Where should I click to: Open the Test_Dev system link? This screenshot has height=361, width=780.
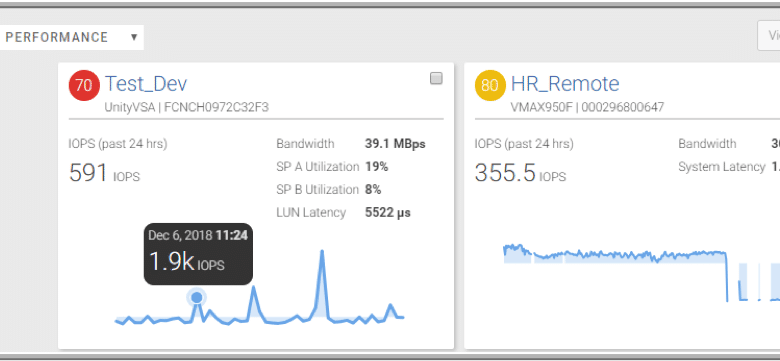pyautogui.click(x=145, y=84)
